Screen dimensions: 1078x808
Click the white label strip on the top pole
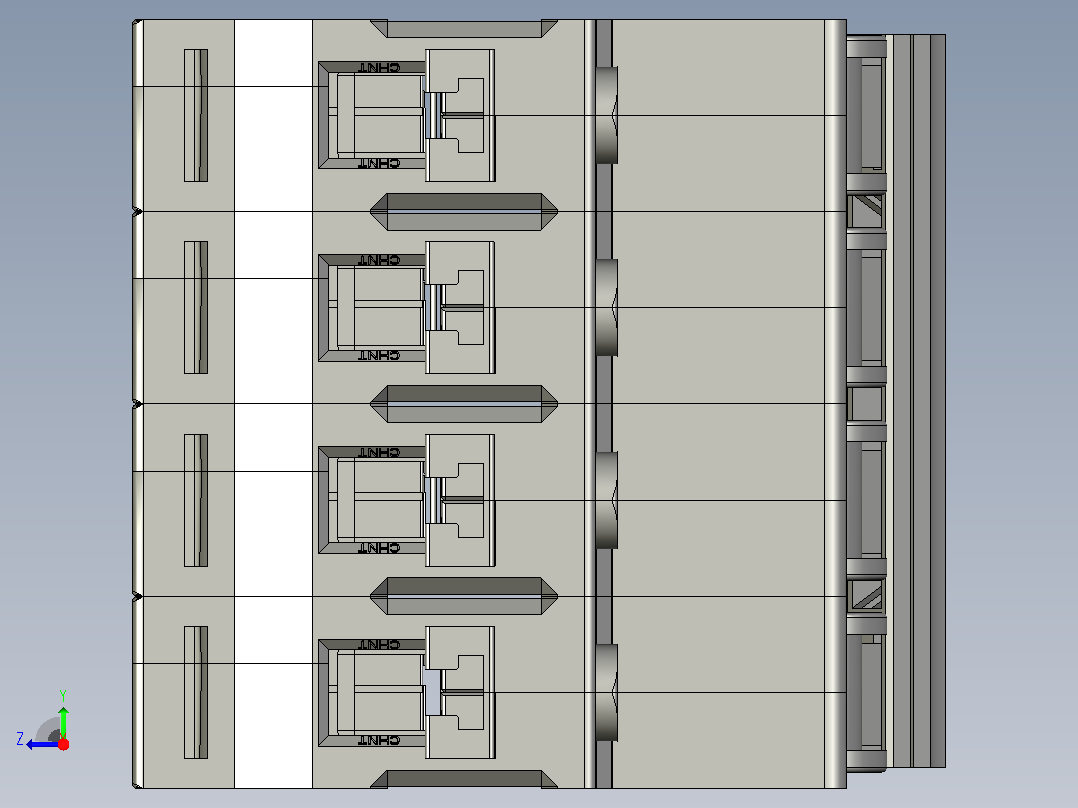pyautogui.click(x=274, y=116)
